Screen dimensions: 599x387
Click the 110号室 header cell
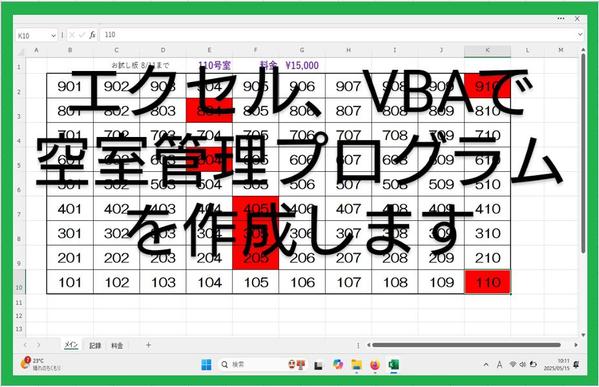click(215, 65)
